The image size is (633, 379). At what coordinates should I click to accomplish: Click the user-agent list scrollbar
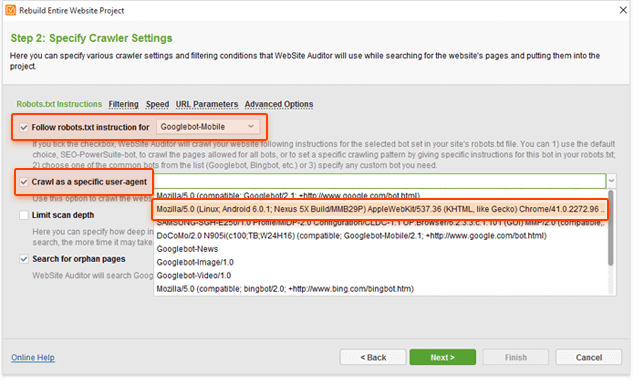[x=611, y=228]
